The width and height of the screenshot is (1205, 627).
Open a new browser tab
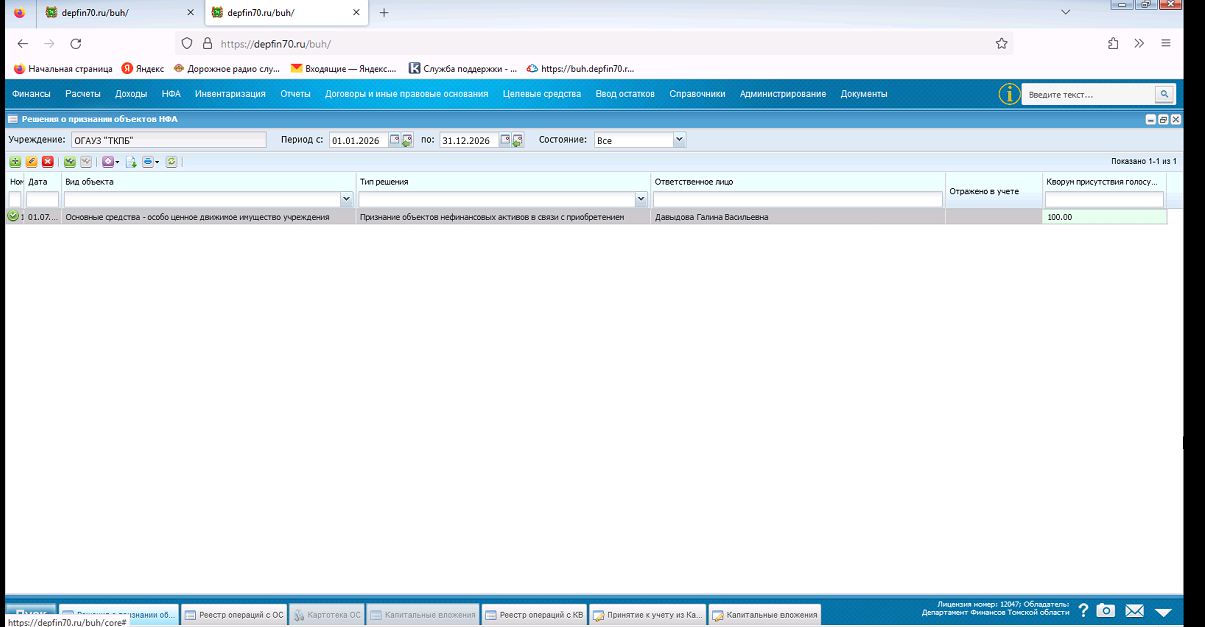[384, 13]
